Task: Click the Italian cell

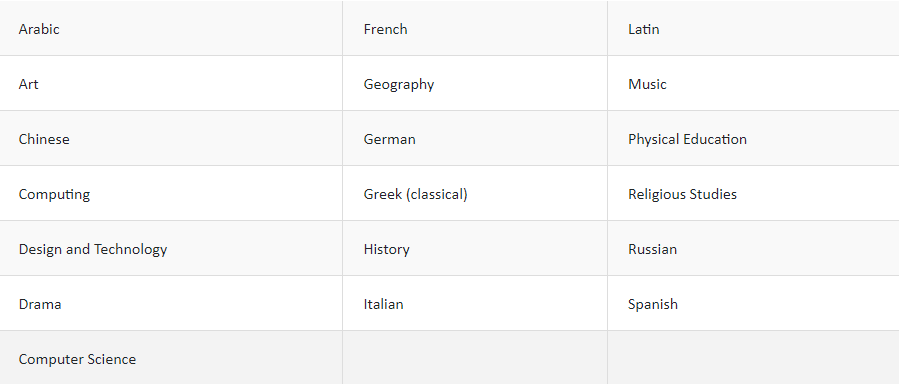Action: click(x=475, y=303)
